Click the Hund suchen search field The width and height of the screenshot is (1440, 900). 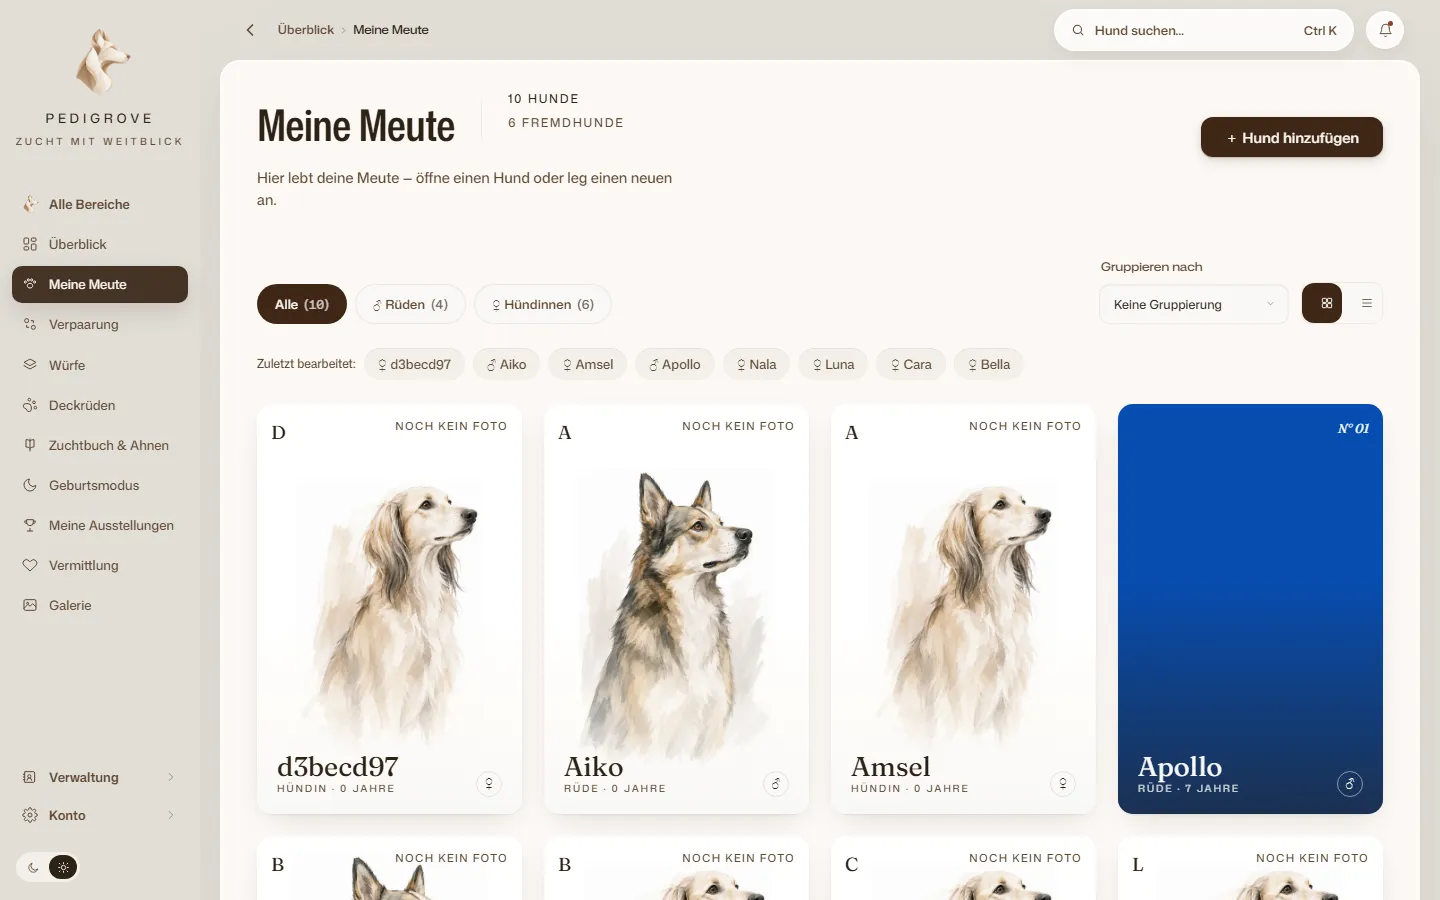[x=1203, y=30]
